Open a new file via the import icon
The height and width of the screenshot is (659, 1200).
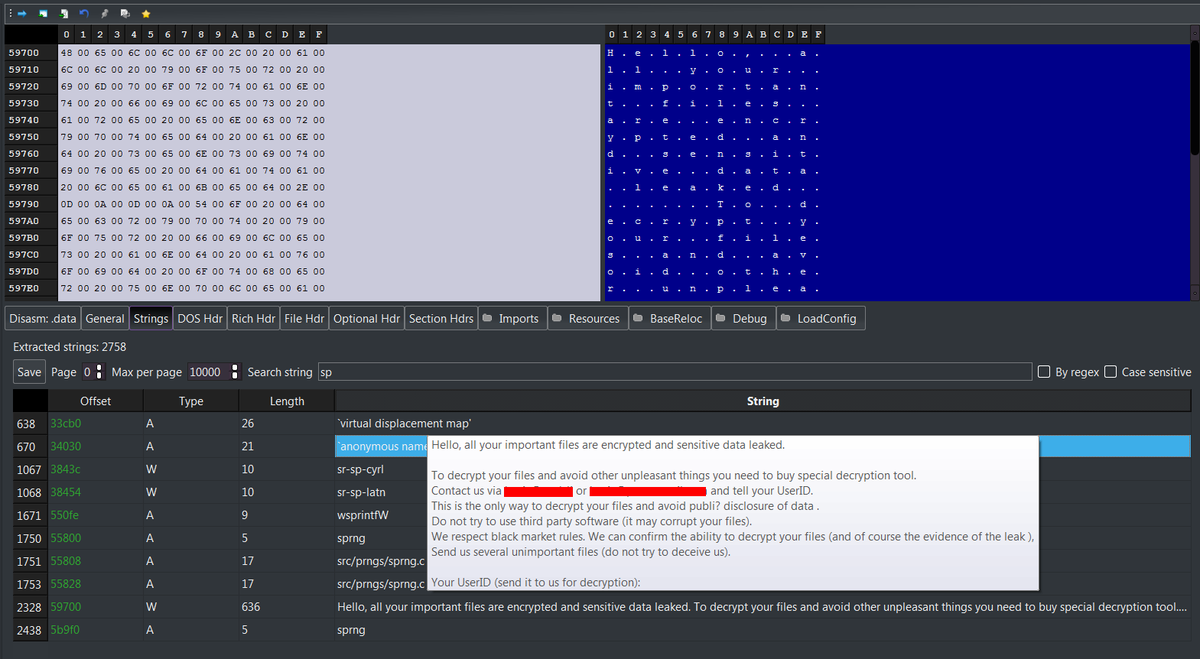[43, 13]
